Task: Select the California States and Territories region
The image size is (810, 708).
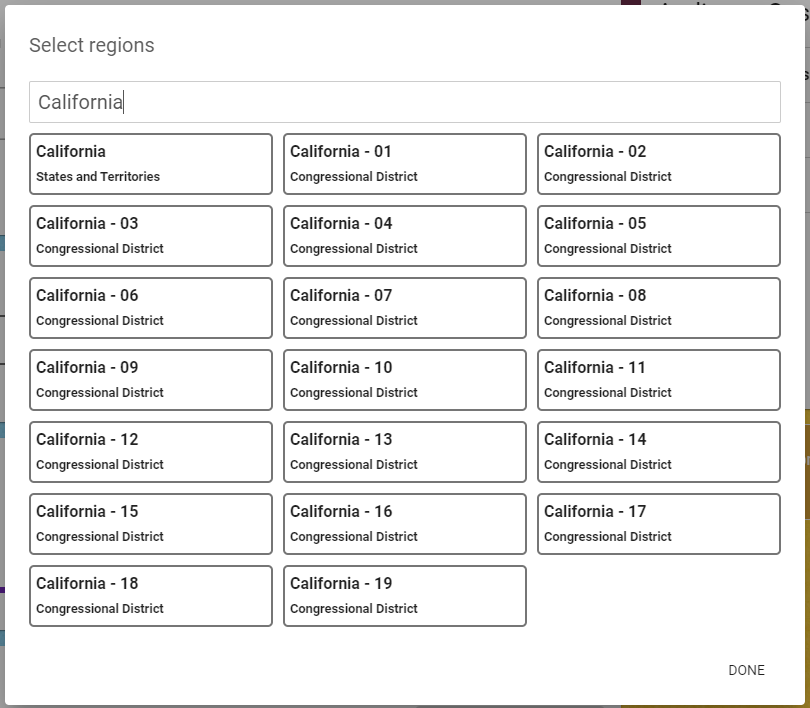Action: (x=151, y=164)
